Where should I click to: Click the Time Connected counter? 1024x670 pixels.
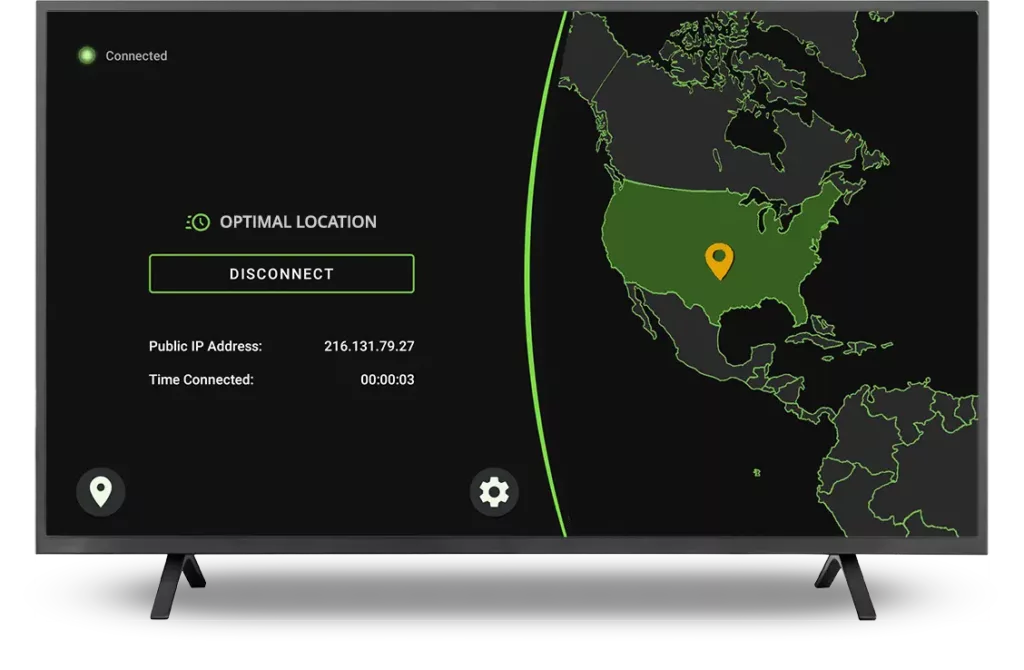pos(389,380)
